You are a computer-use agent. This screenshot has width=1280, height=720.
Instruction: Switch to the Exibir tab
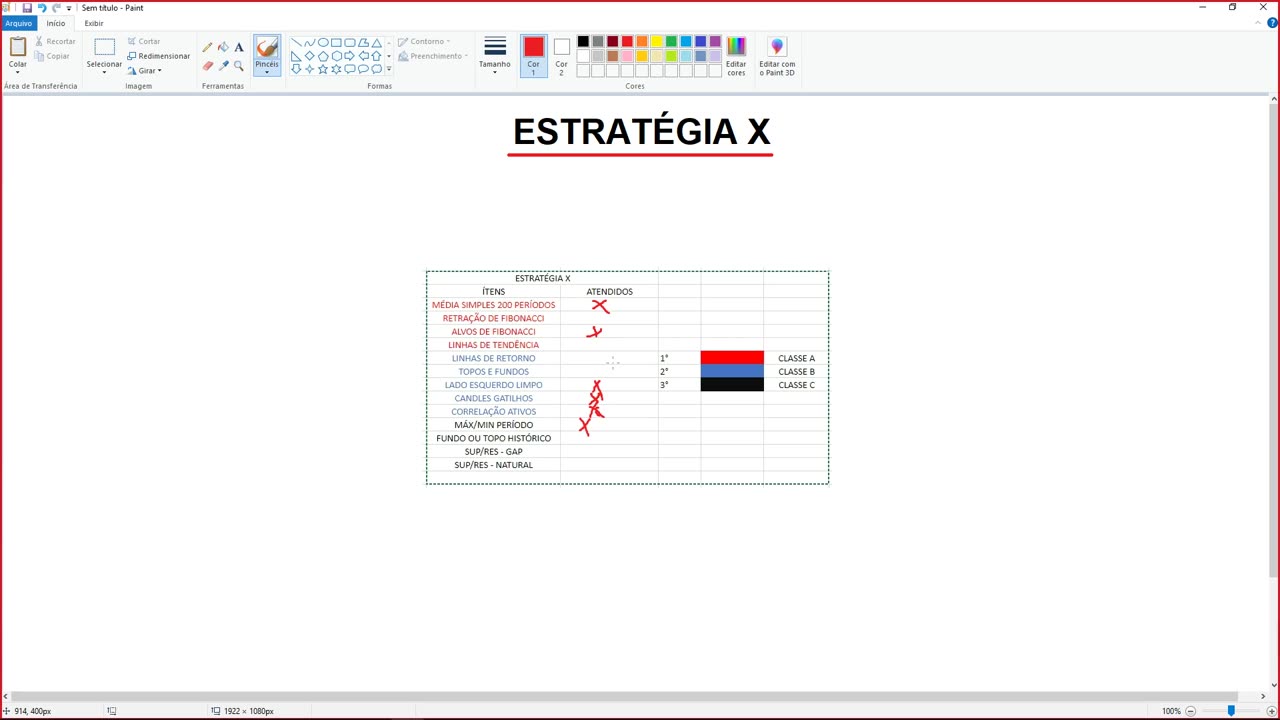94,23
